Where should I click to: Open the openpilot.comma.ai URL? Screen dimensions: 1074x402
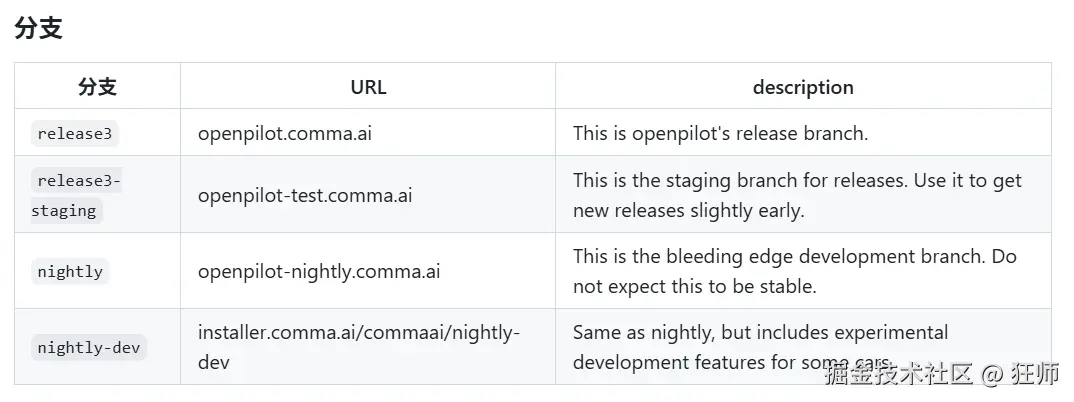tap(285, 133)
